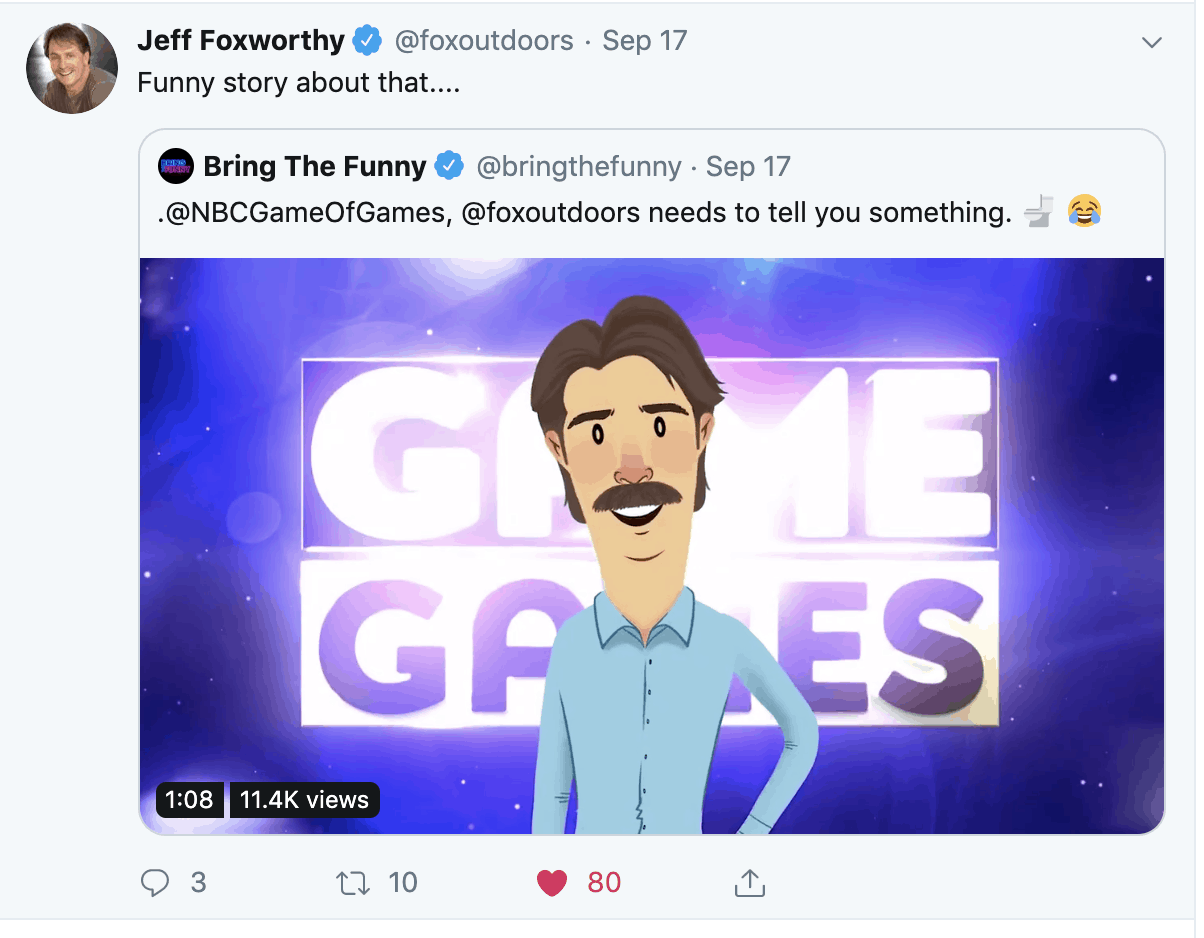
Task: Click the Bring The Funny avatar logo
Action: [176, 167]
